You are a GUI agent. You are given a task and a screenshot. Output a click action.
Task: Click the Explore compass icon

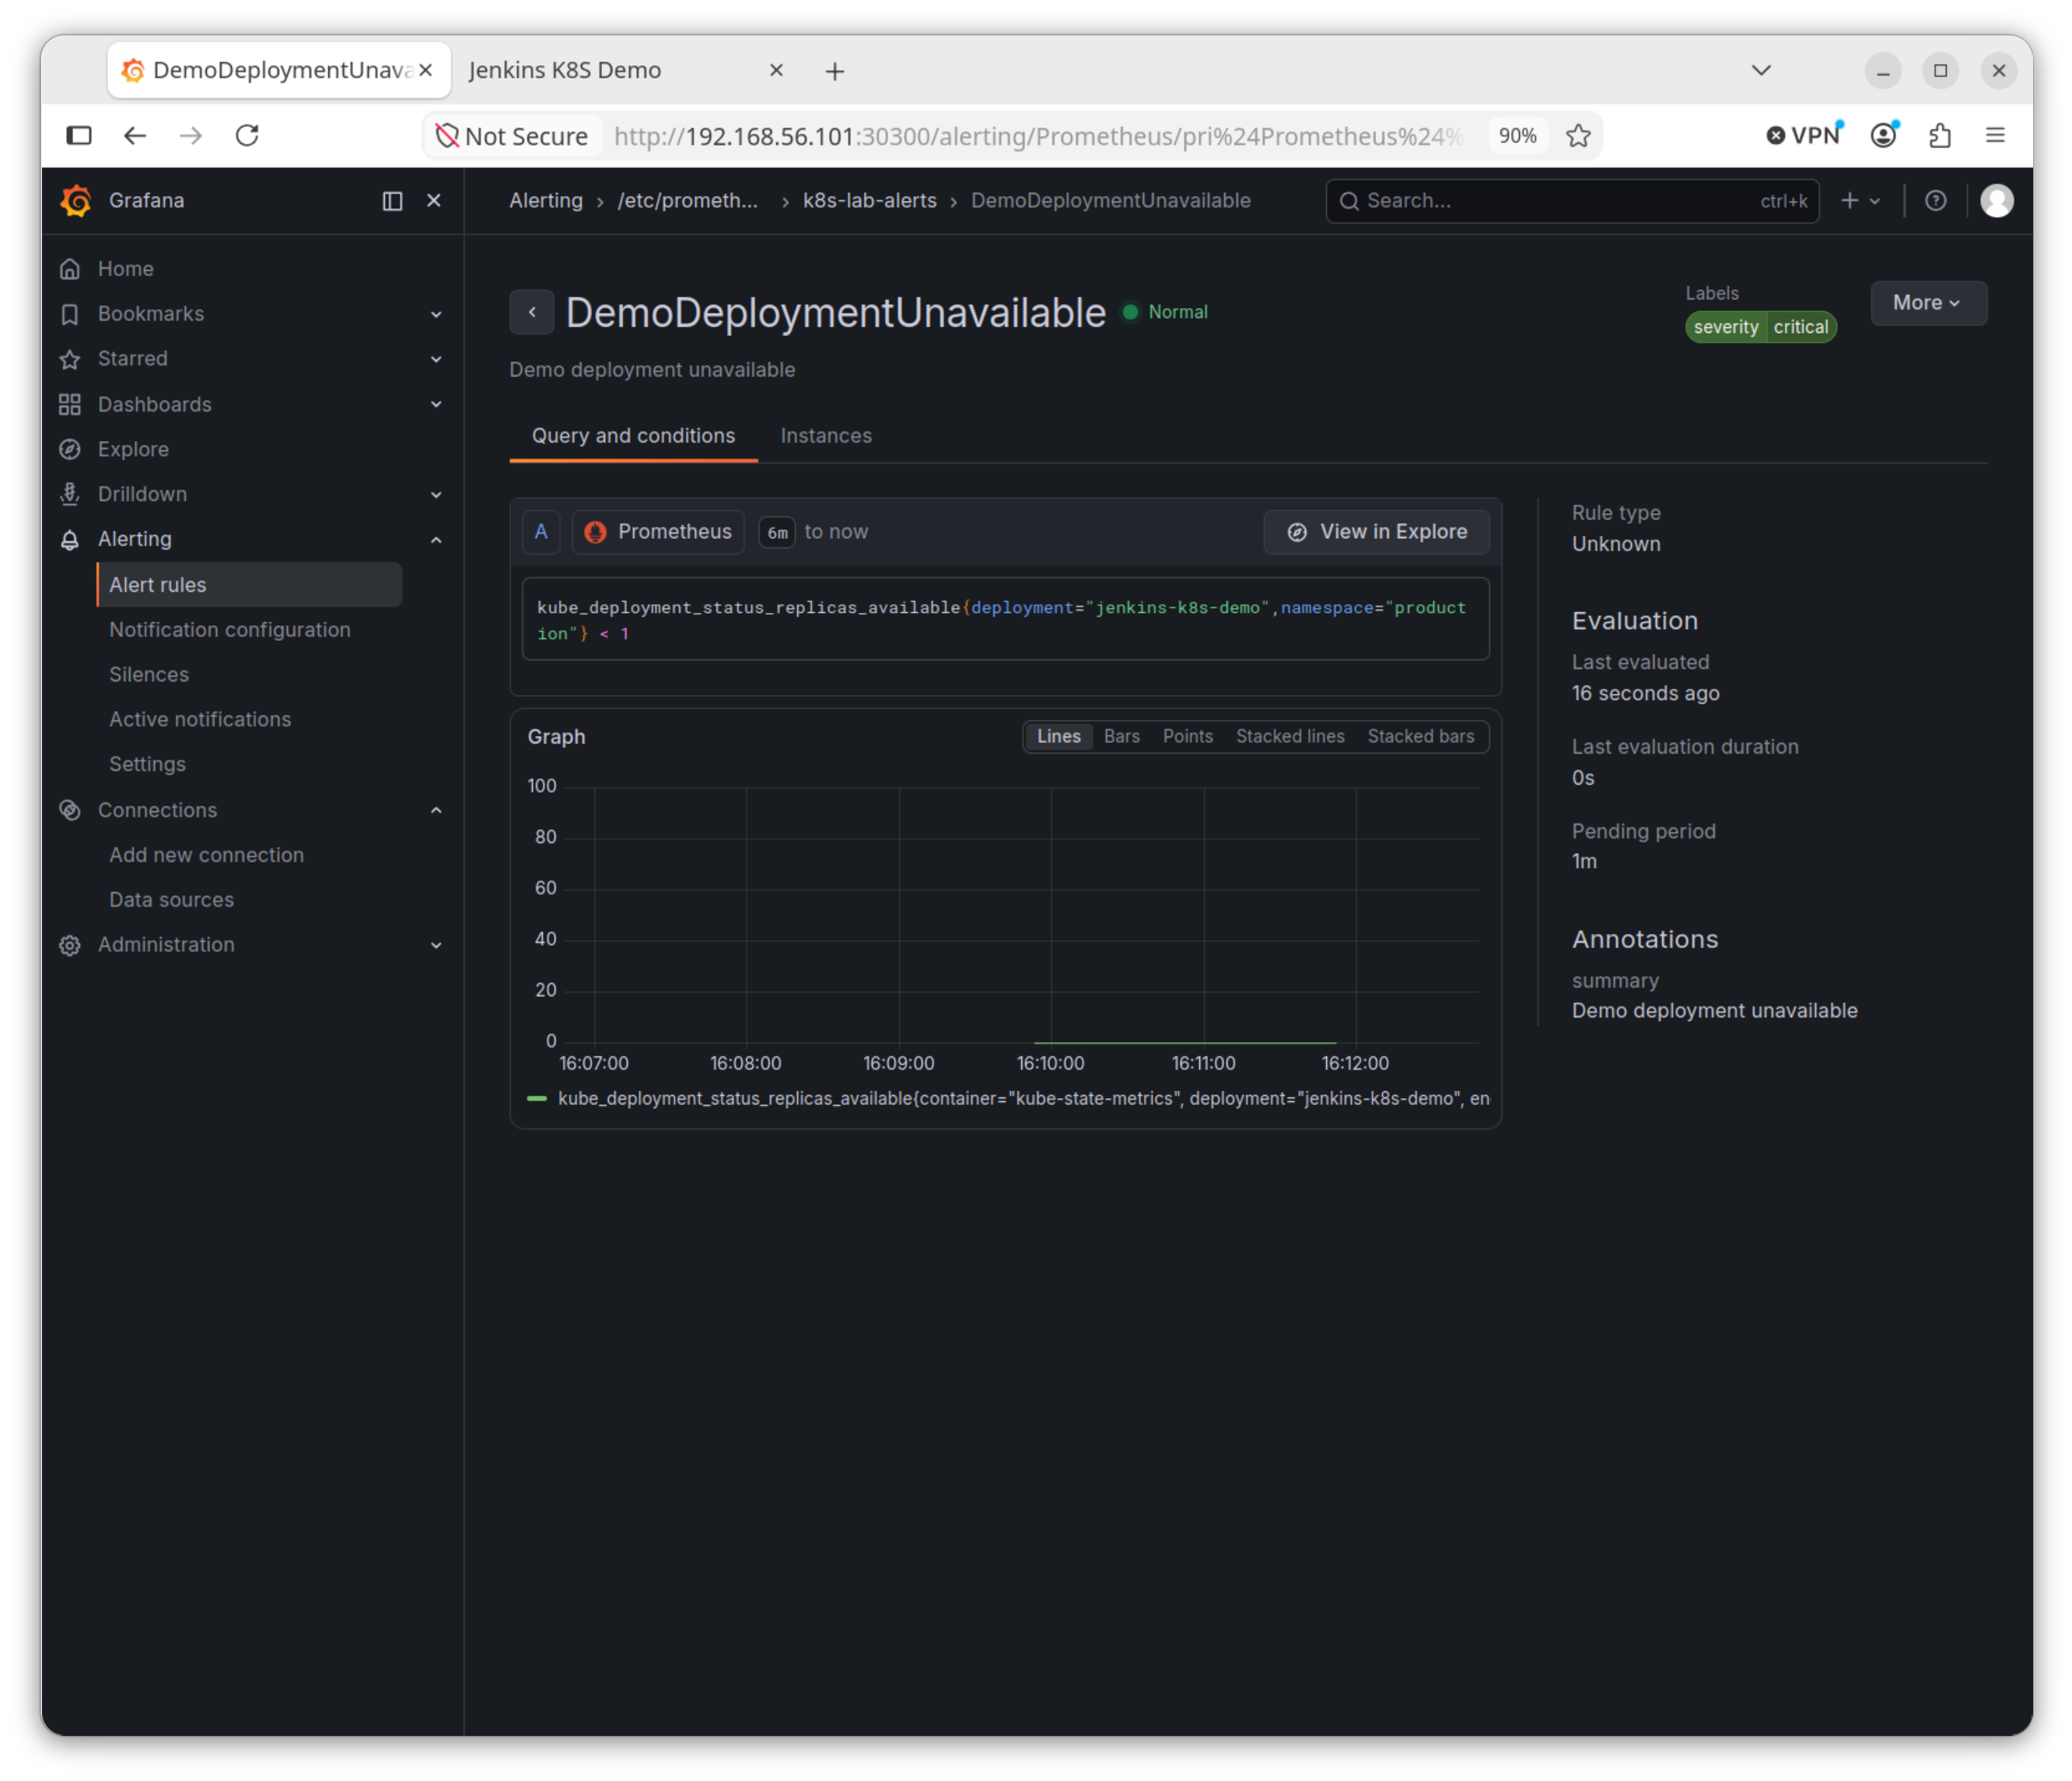click(70, 449)
